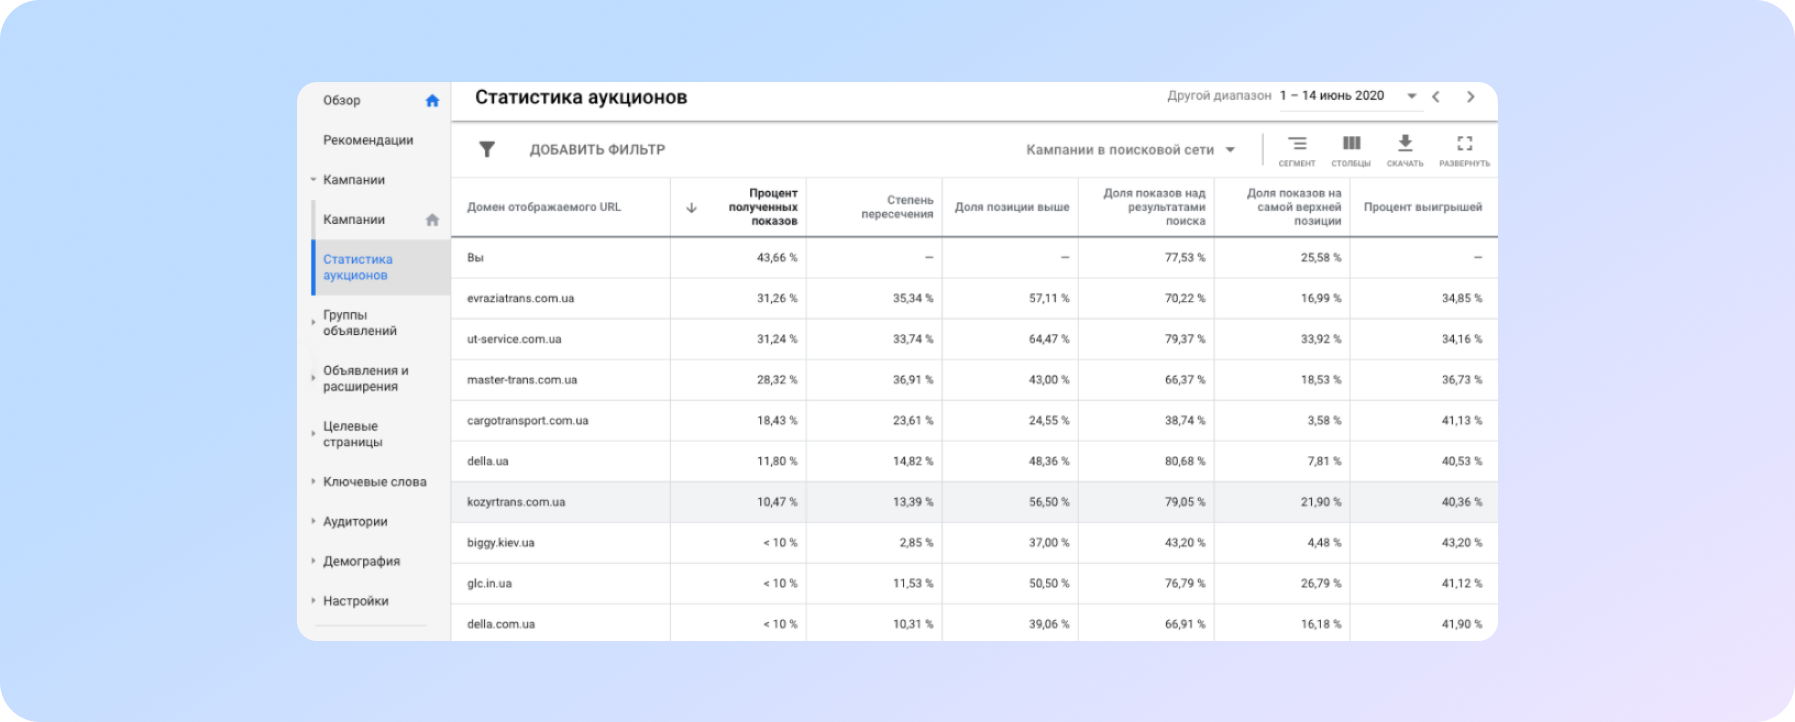The height and width of the screenshot is (722, 1795).
Task: Click the blue home icon beside Обзор
Action: coord(432,100)
